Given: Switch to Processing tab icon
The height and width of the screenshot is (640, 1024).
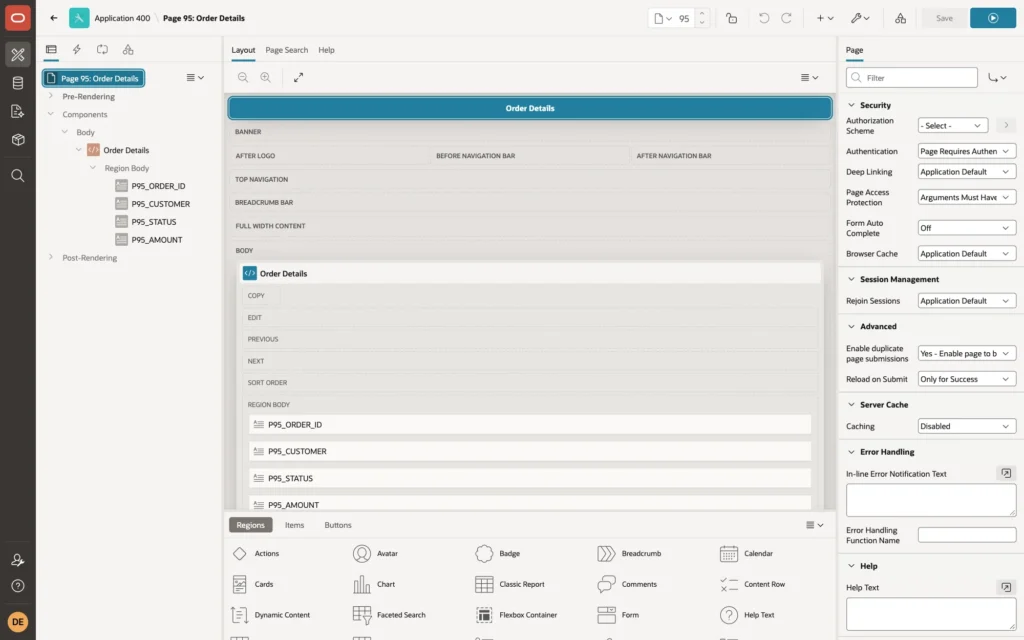Looking at the screenshot, I should pyautogui.click(x=103, y=50).
